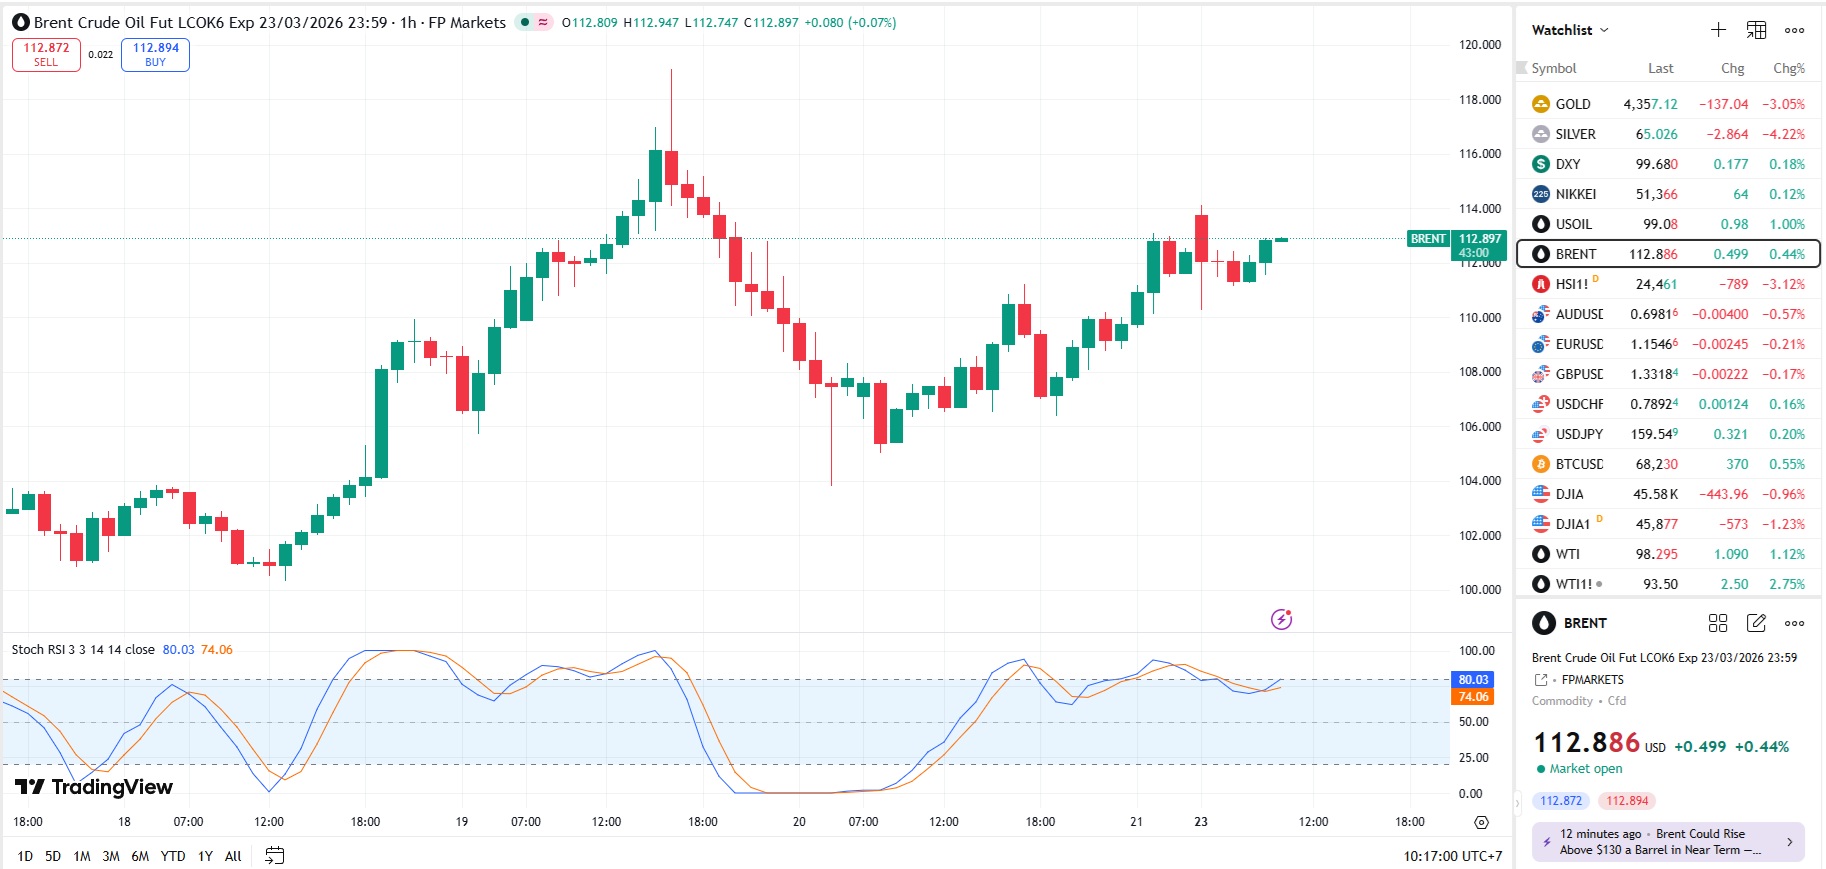The image size is (1826, 869).
Task: Sort watchlist by Chg% column header
Action: click(x=1788, y=68)
